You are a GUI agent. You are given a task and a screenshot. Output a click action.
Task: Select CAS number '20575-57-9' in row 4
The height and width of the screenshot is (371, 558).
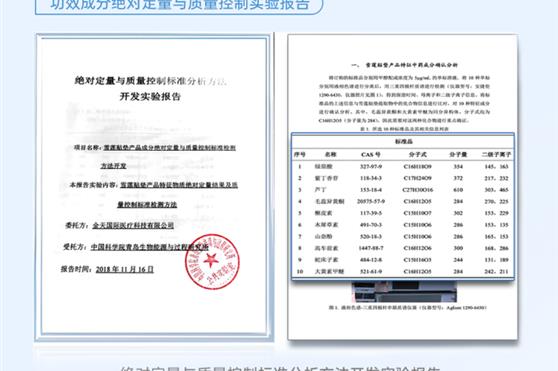[x=371, y=201]
